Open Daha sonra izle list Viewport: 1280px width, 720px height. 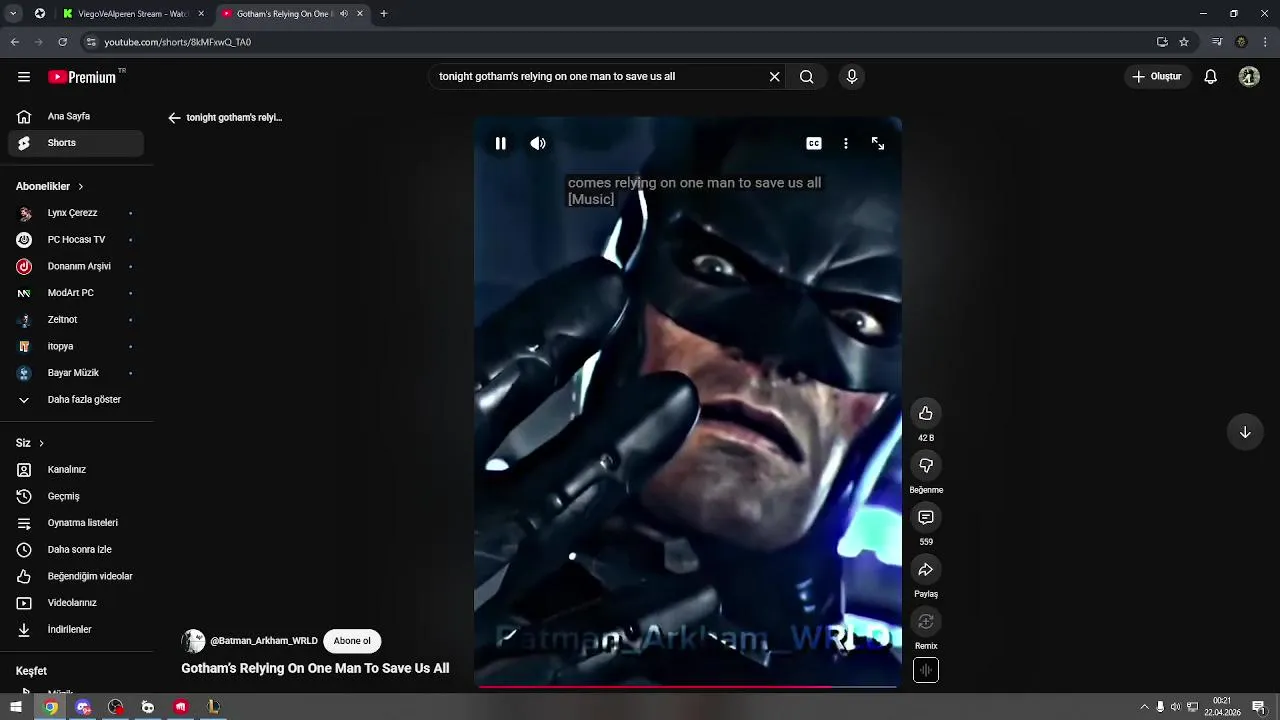coord(76,550)
